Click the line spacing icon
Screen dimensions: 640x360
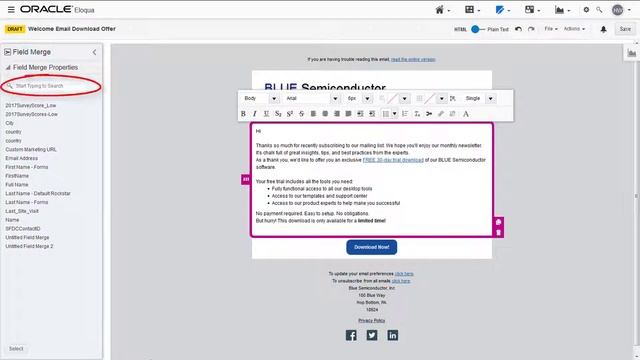[x=453, y=98]
